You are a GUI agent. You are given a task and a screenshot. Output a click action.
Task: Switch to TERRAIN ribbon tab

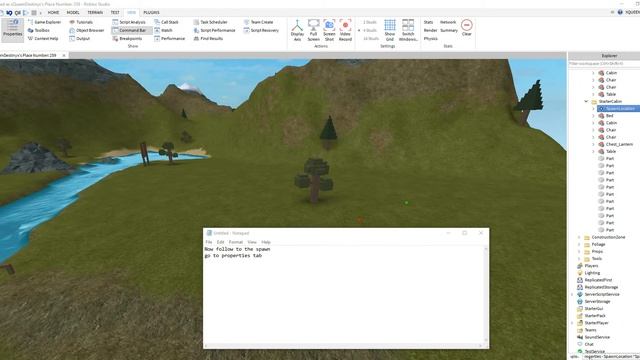[95, 13]
